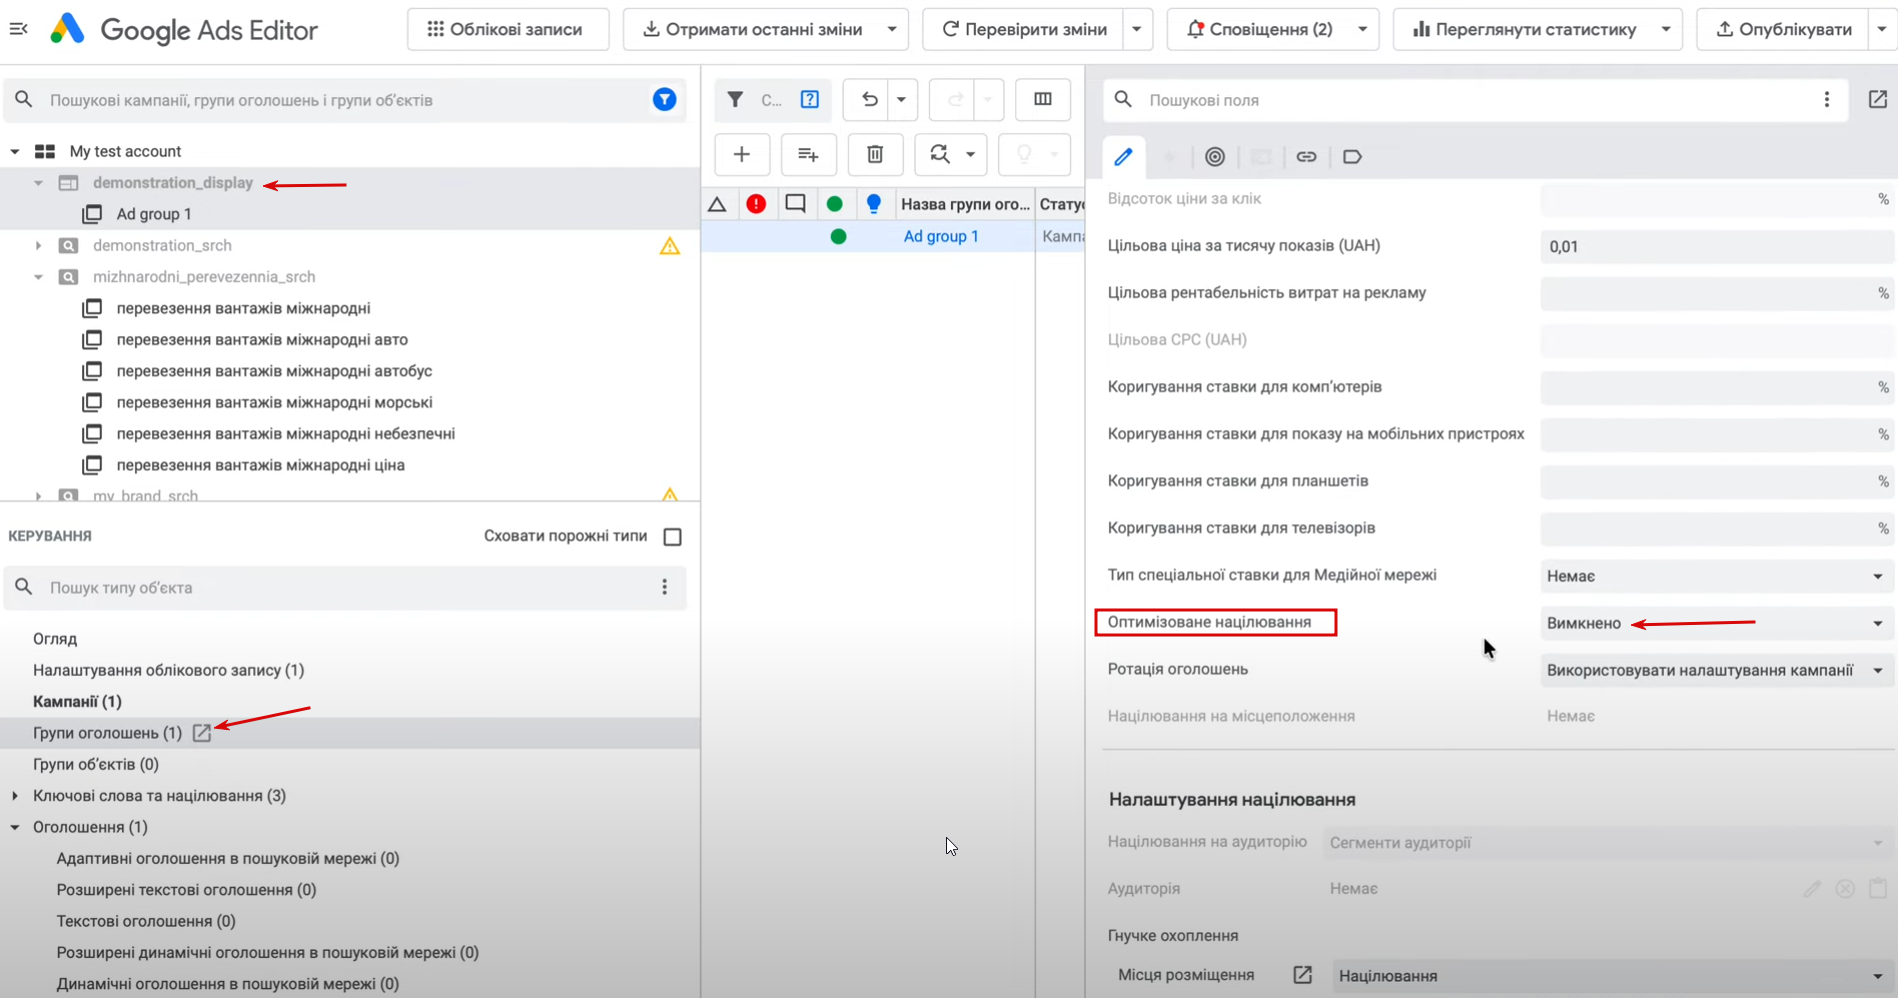Open dropdown arrow next to Перевірити зміни
1898x998 pixels.
(x=1137, y=29)
